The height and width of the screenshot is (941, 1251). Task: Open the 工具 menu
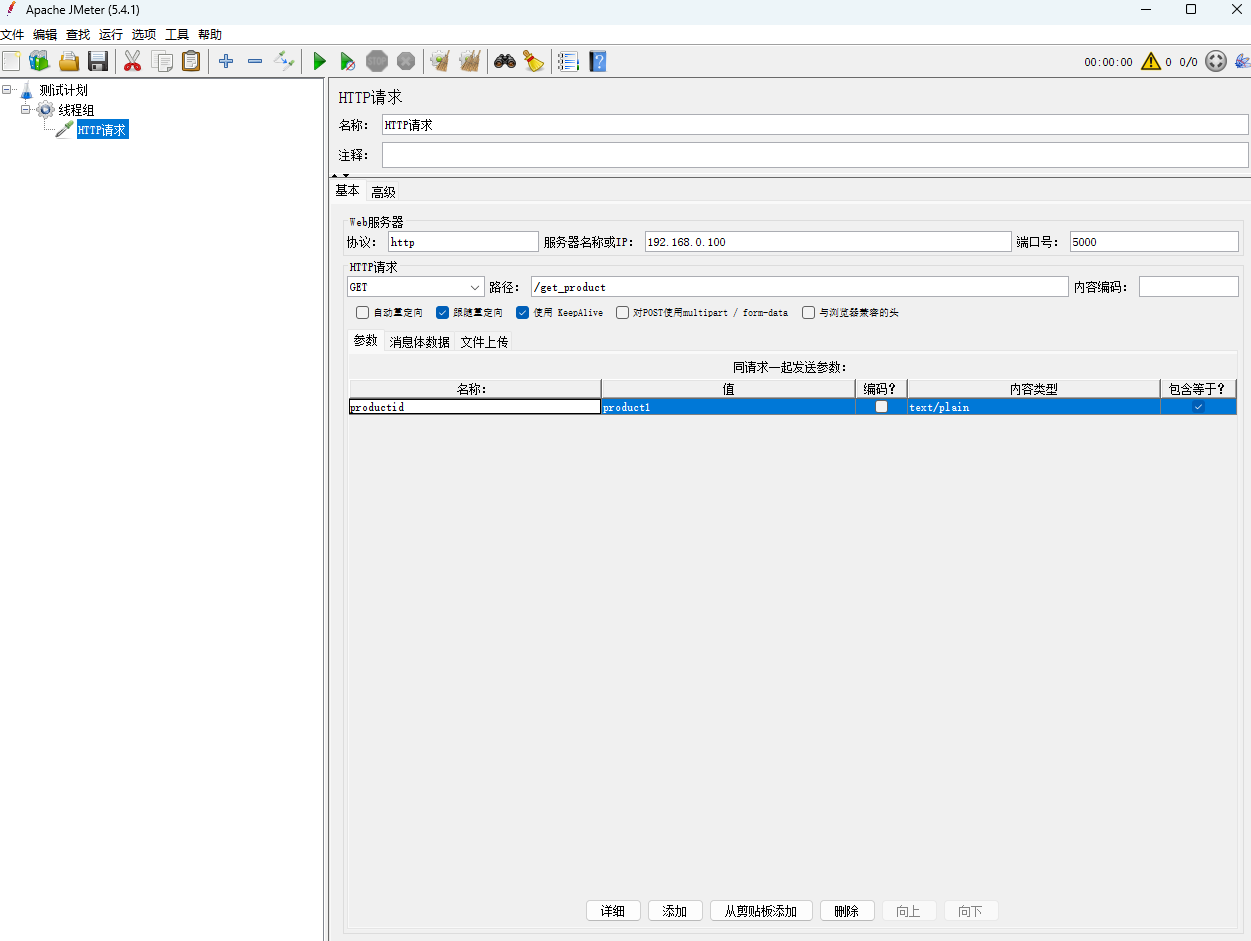[177, 35]
